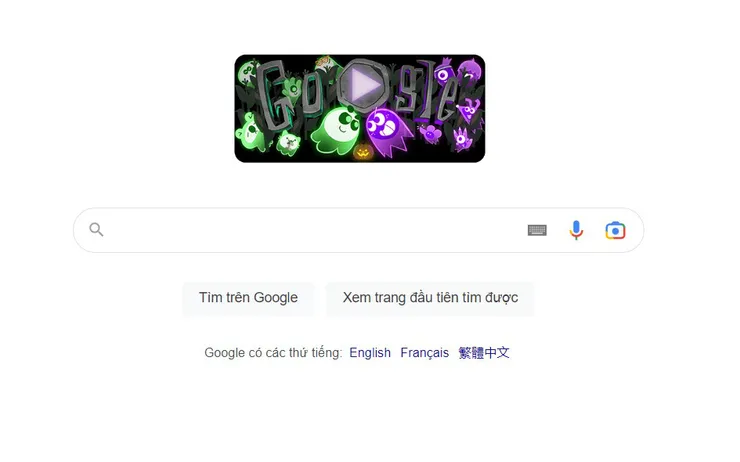Start voice search with the microphone icon
740x462 pixels.
coord(576,230)
